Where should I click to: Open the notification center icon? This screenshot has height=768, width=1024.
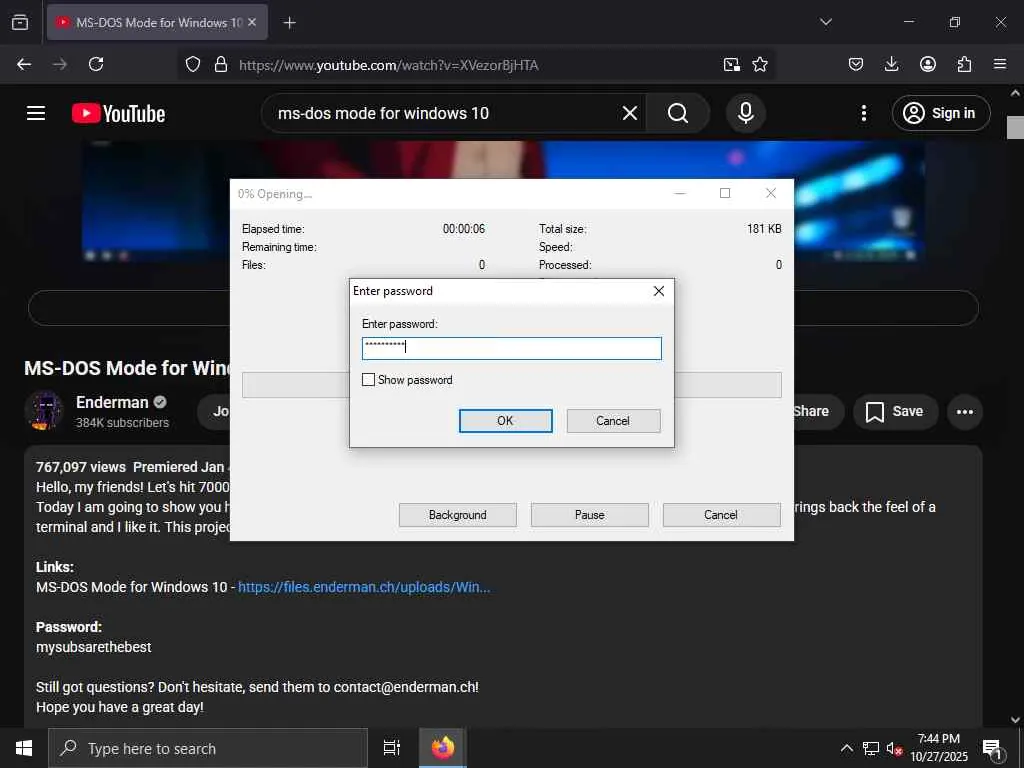coord(992,748)
